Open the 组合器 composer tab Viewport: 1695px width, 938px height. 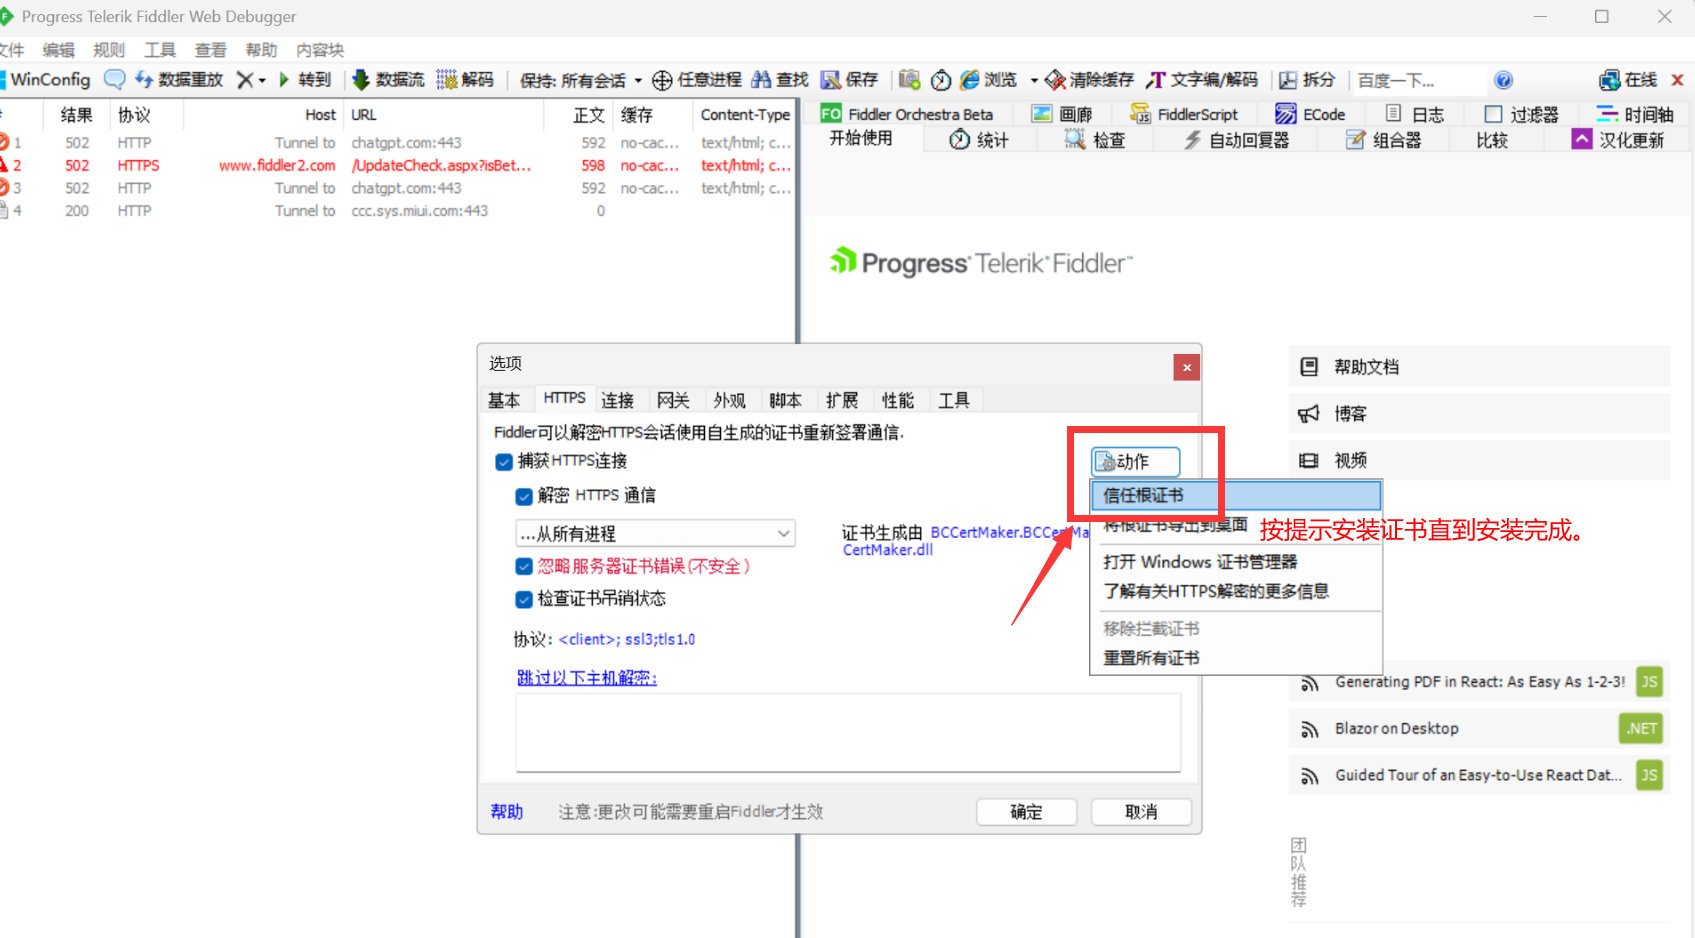click(1384, 140)
